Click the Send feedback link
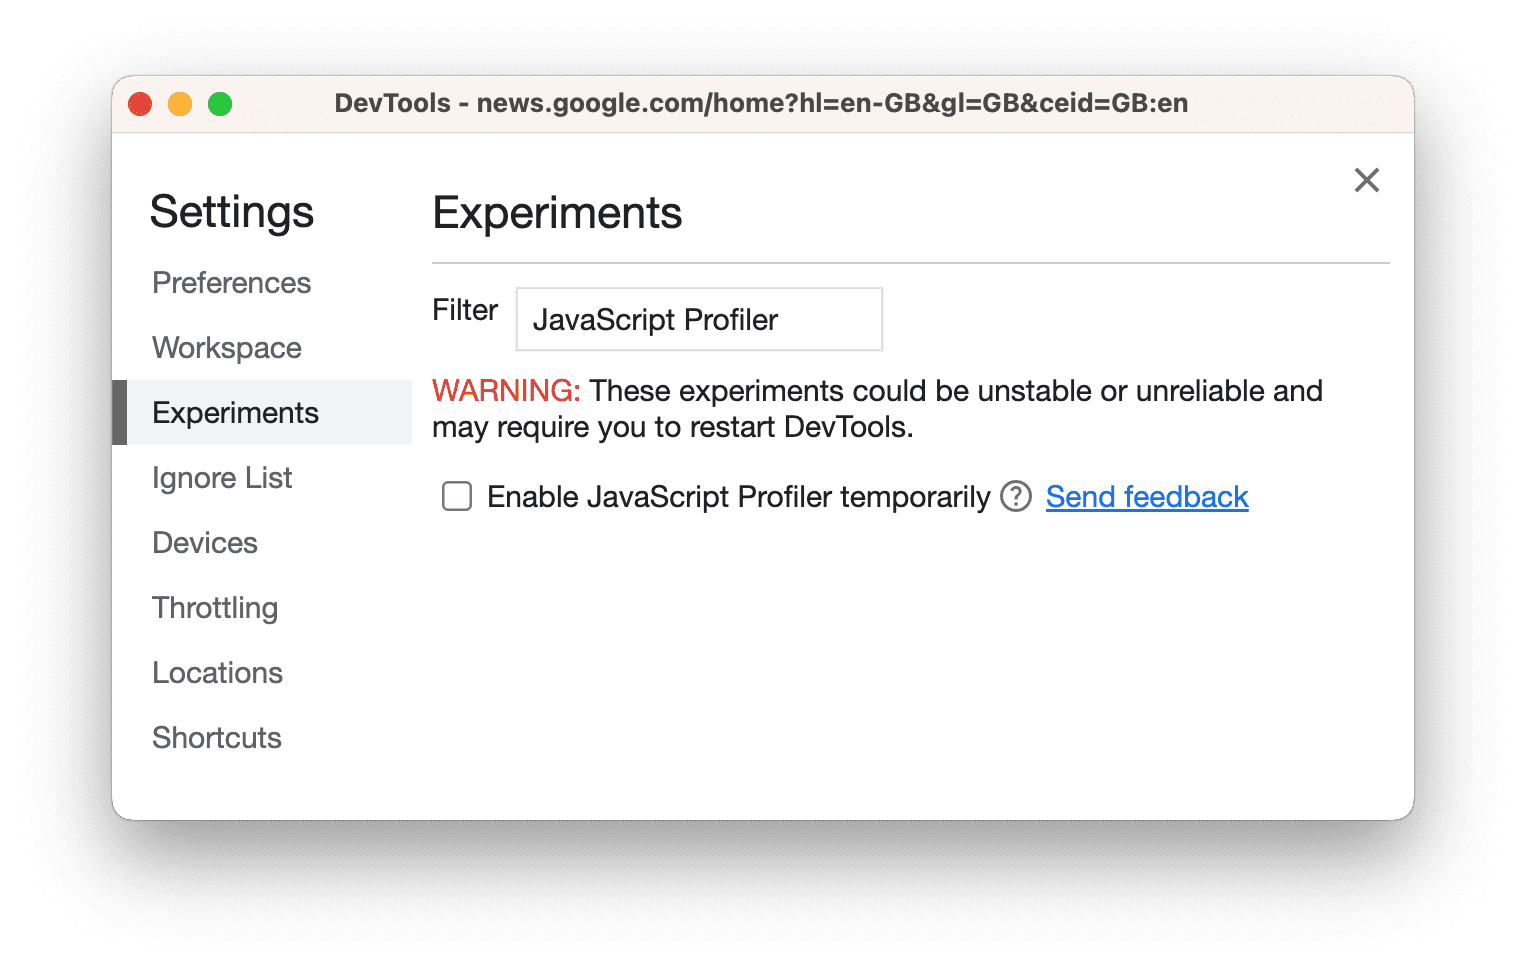 (x=1146, y=496)
